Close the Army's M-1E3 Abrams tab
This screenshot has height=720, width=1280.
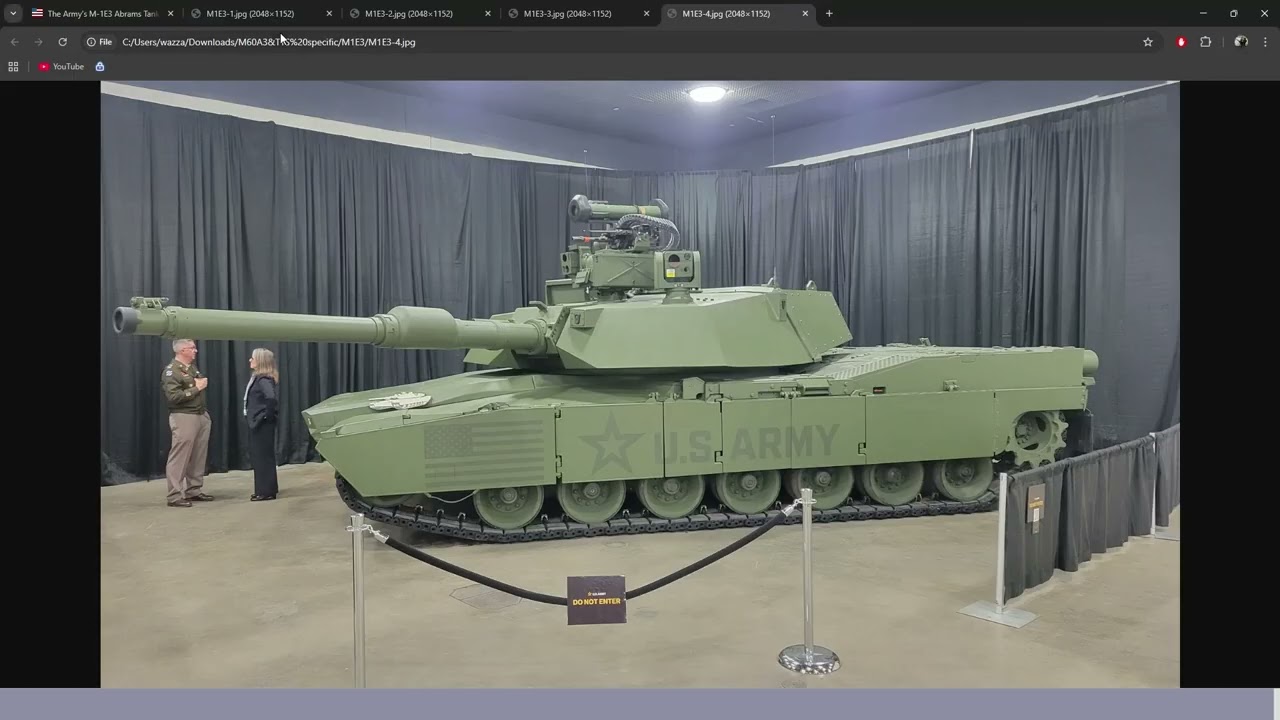tap(170, 14)
